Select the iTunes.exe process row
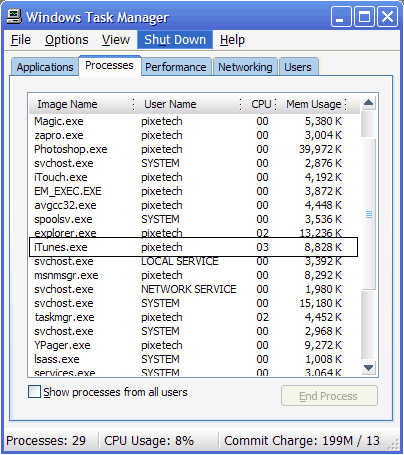 [193, 247]
